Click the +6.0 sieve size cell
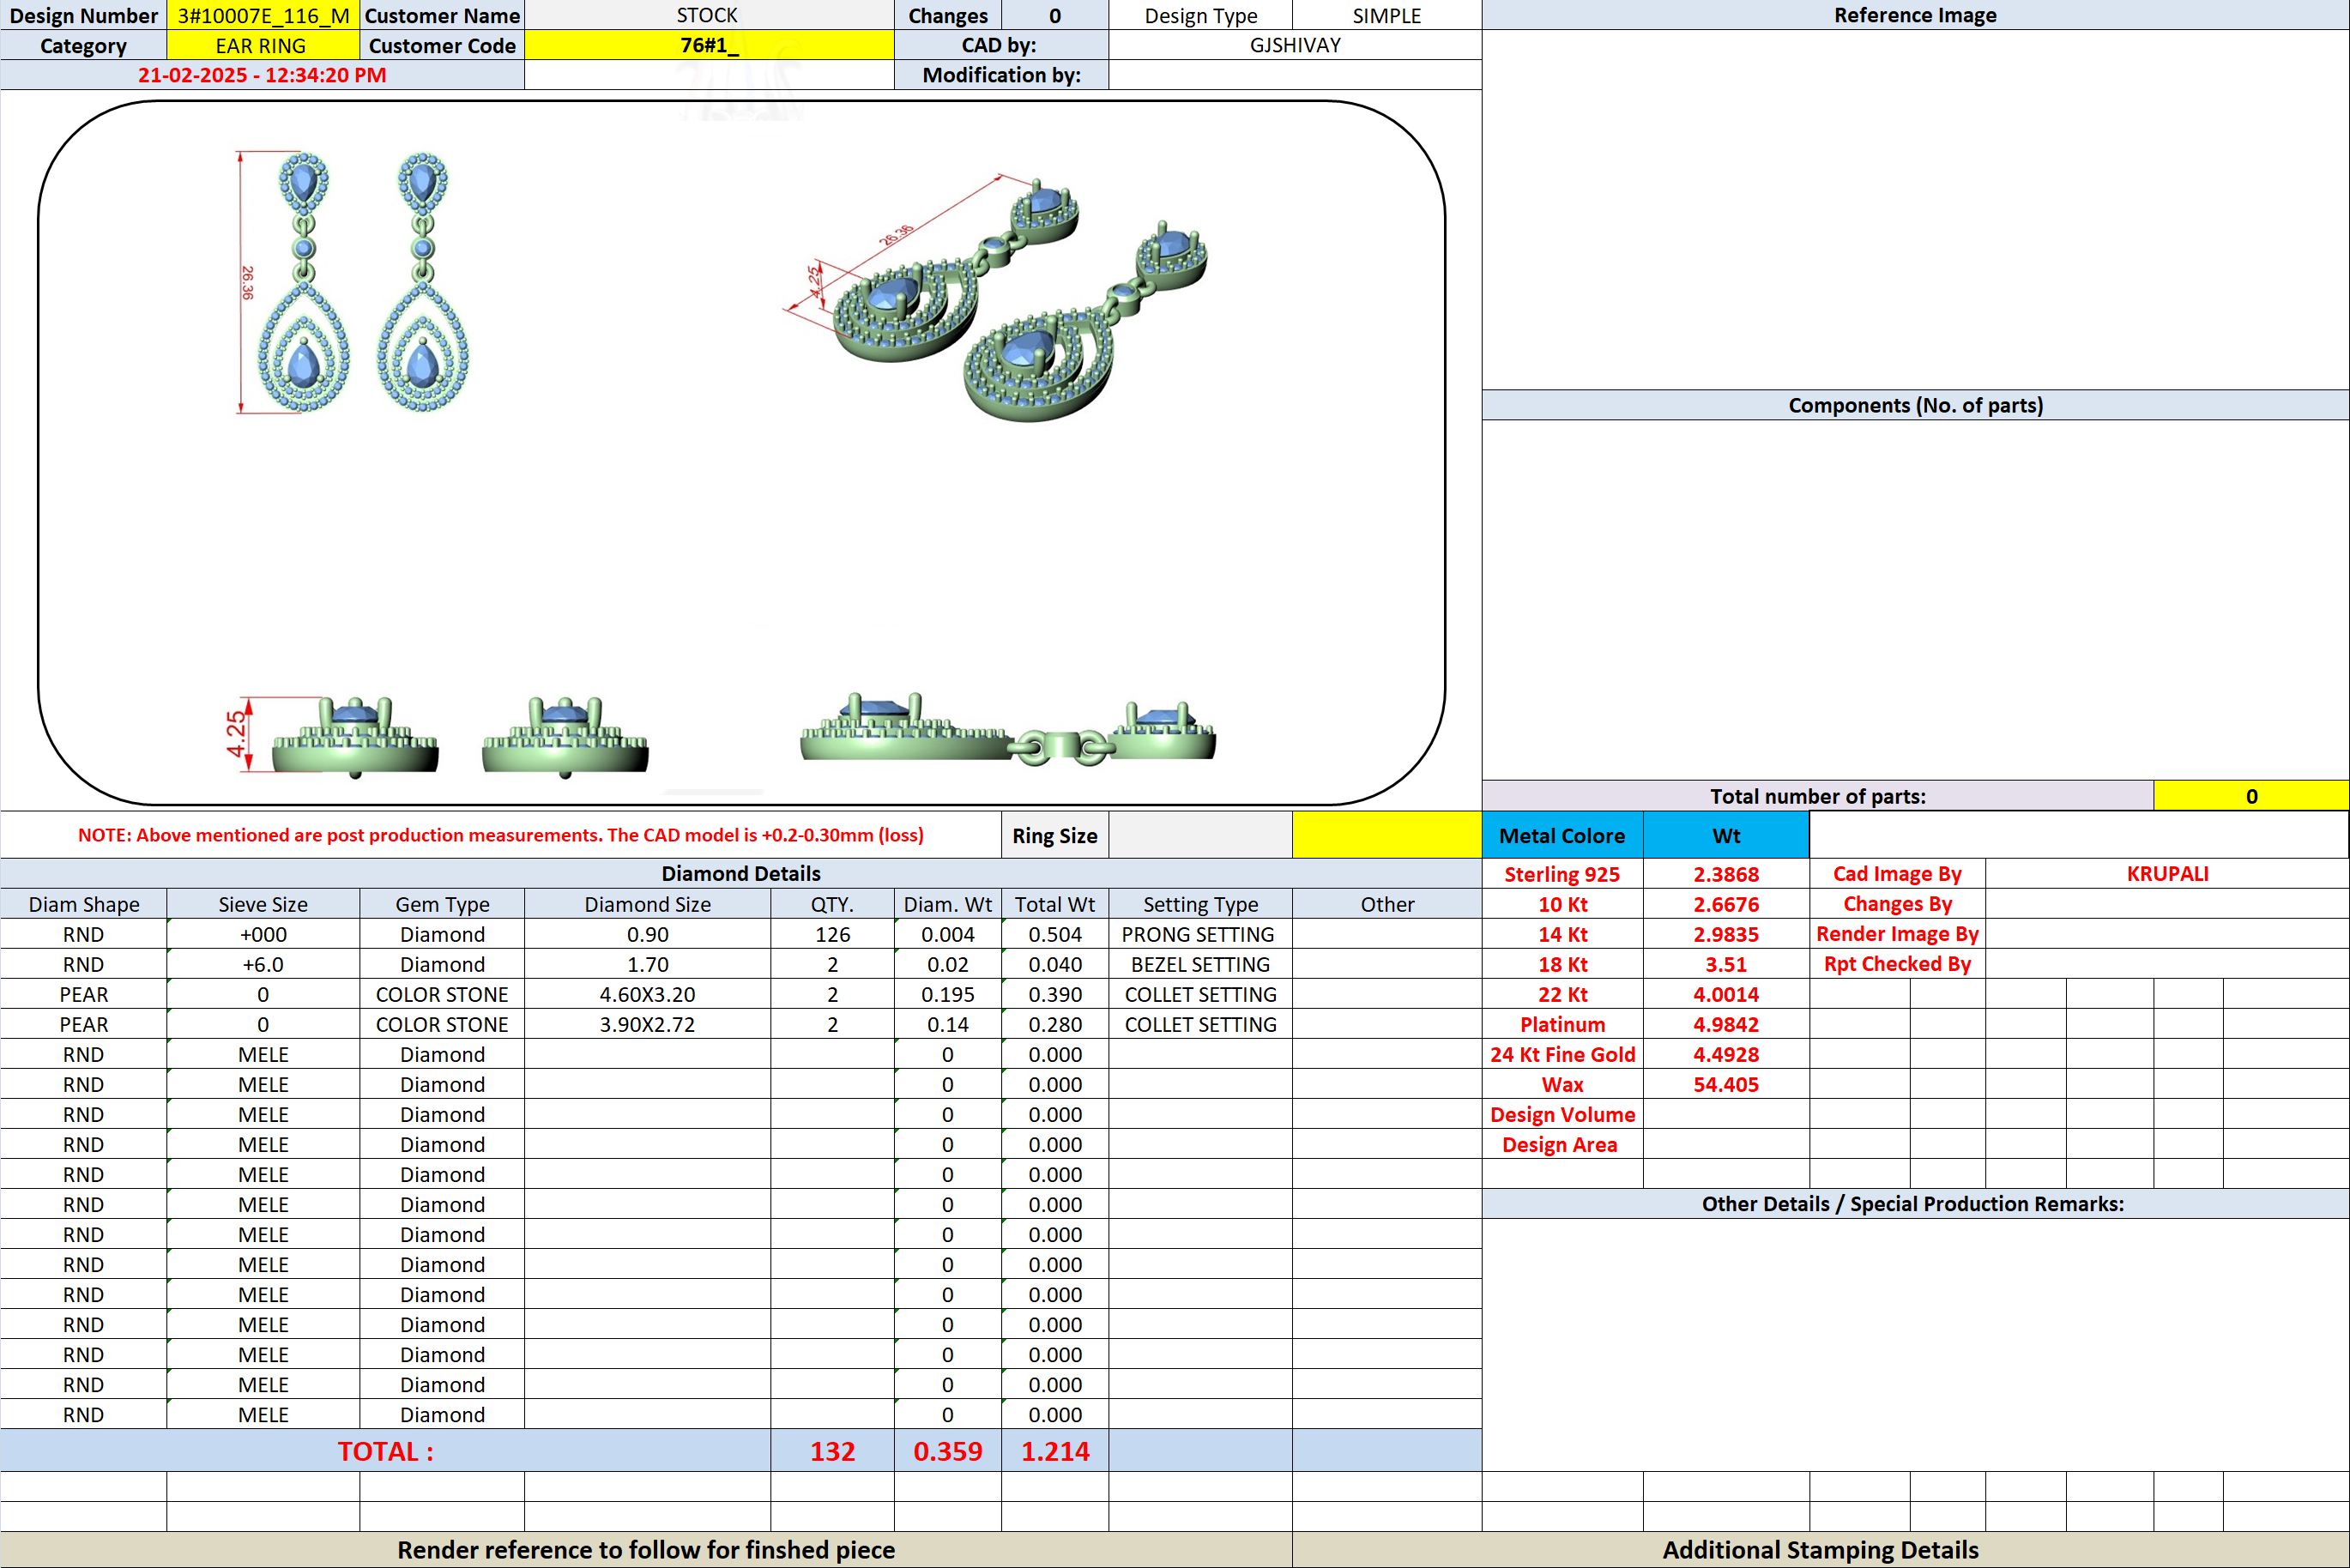 [x=263, y=964]
